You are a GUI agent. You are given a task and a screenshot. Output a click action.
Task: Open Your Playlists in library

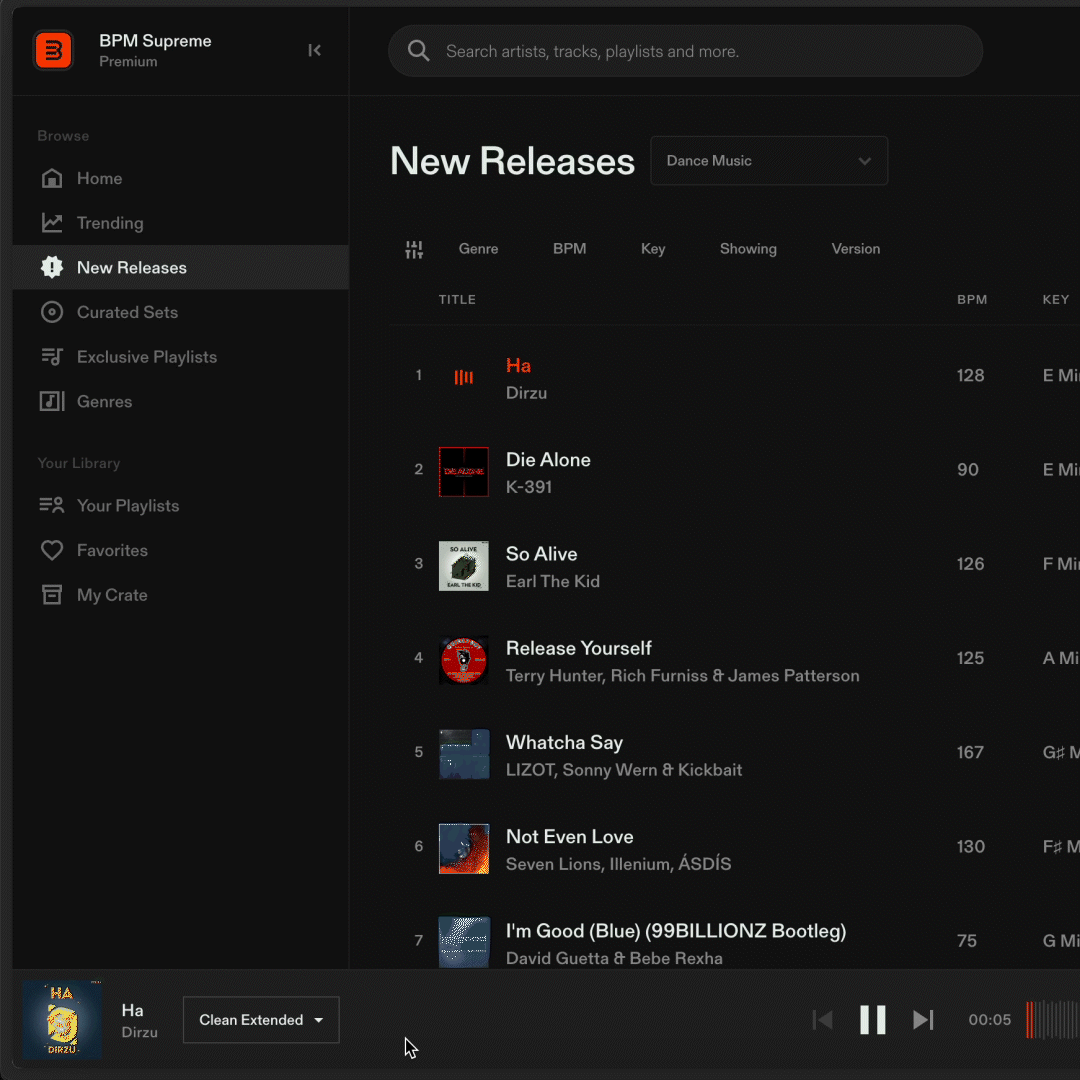[x=180, y=506]
